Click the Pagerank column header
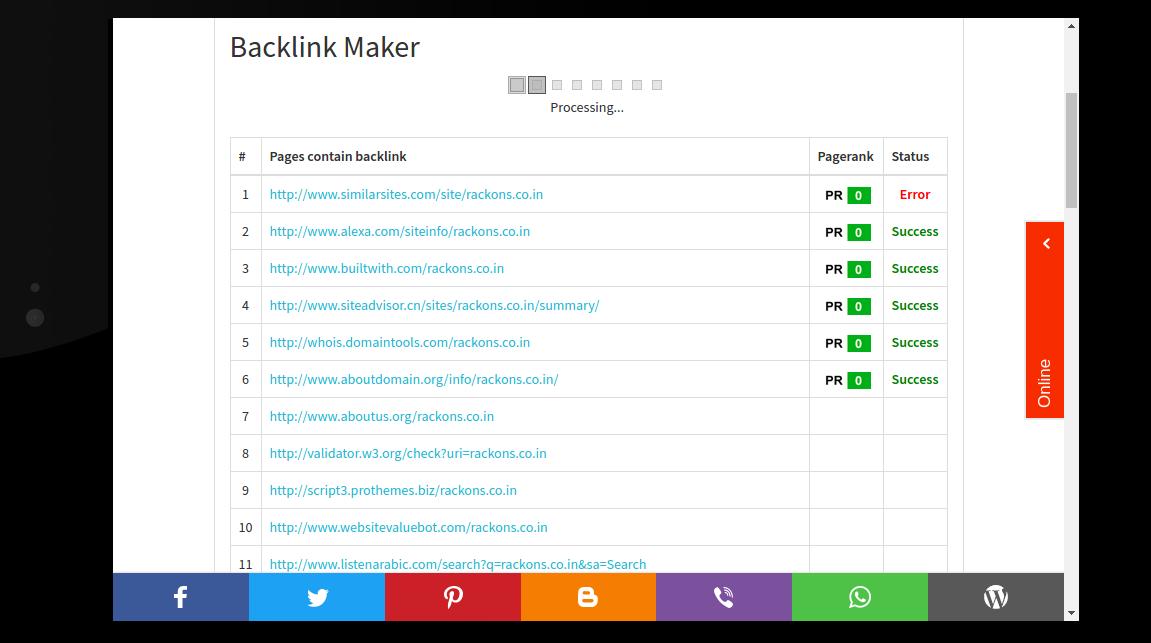 click(846, 156)
